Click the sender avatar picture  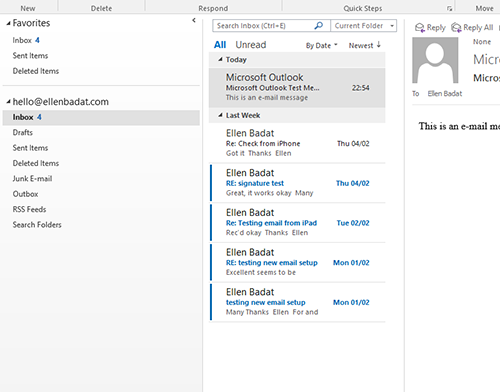click(x=435, y=60)
